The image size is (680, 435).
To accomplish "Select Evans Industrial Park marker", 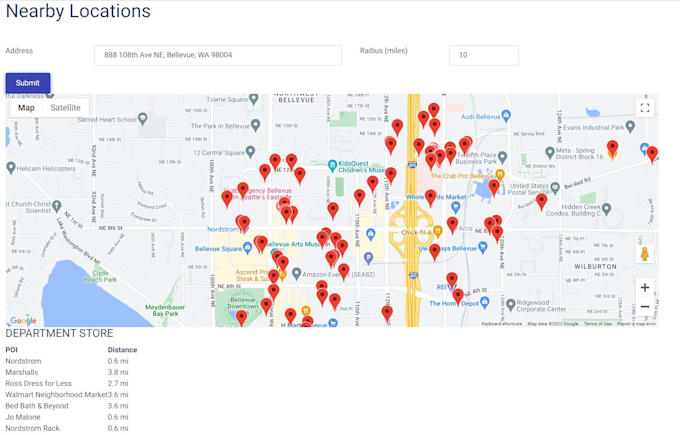I will 631,127.
